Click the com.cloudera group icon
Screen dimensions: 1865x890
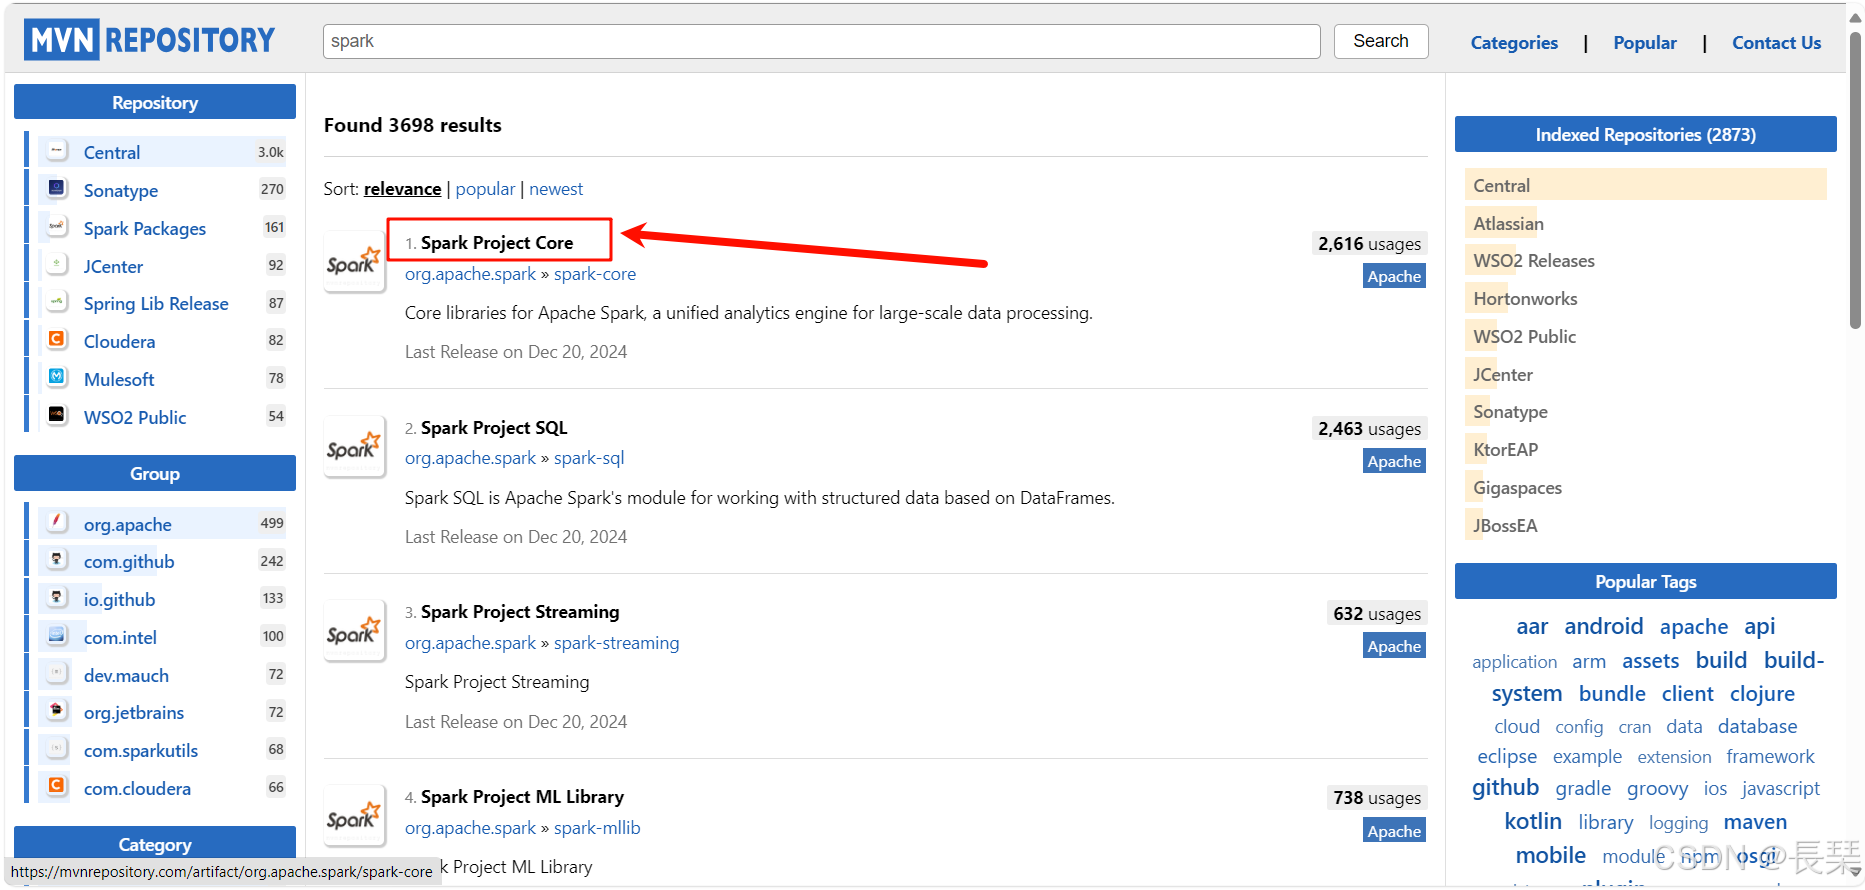pyautogui.click(x=57, y=787)
